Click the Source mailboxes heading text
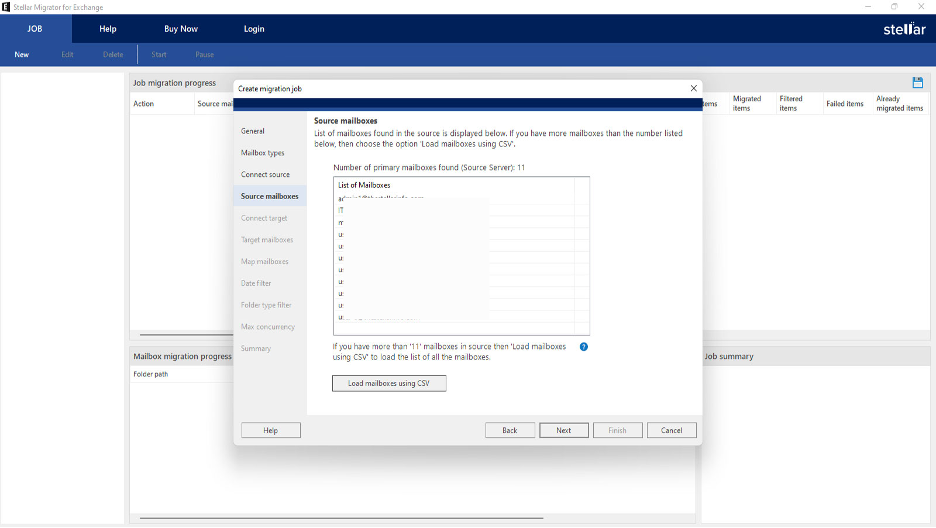This screenshot has width=936, height=528. (x=346, y=121)
